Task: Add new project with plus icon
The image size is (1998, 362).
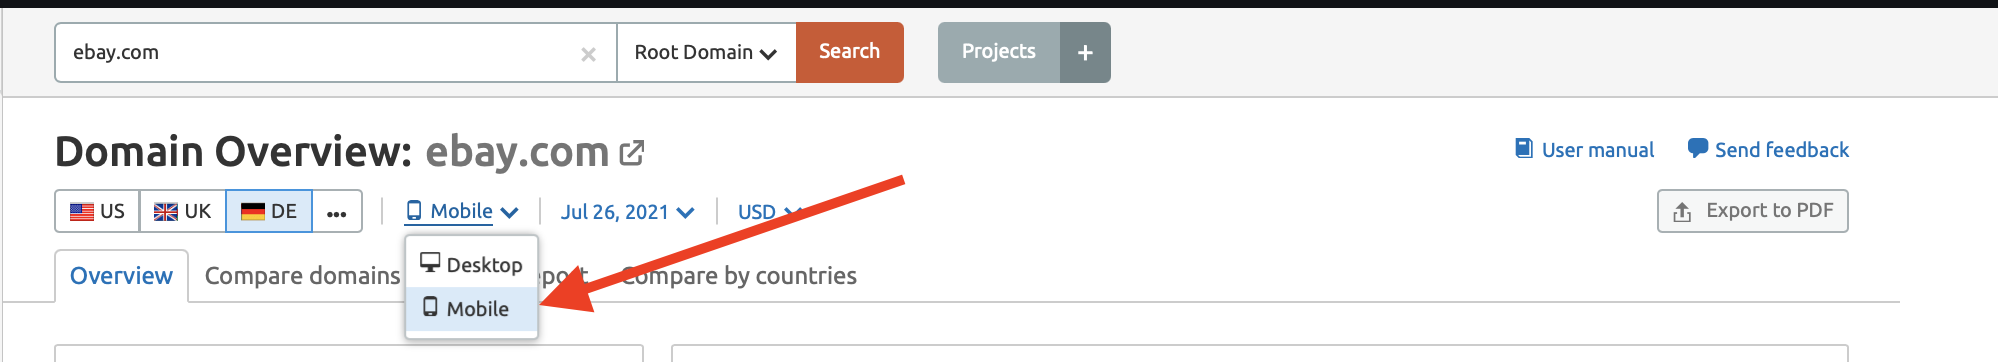Action: [x=1085, y=52]
